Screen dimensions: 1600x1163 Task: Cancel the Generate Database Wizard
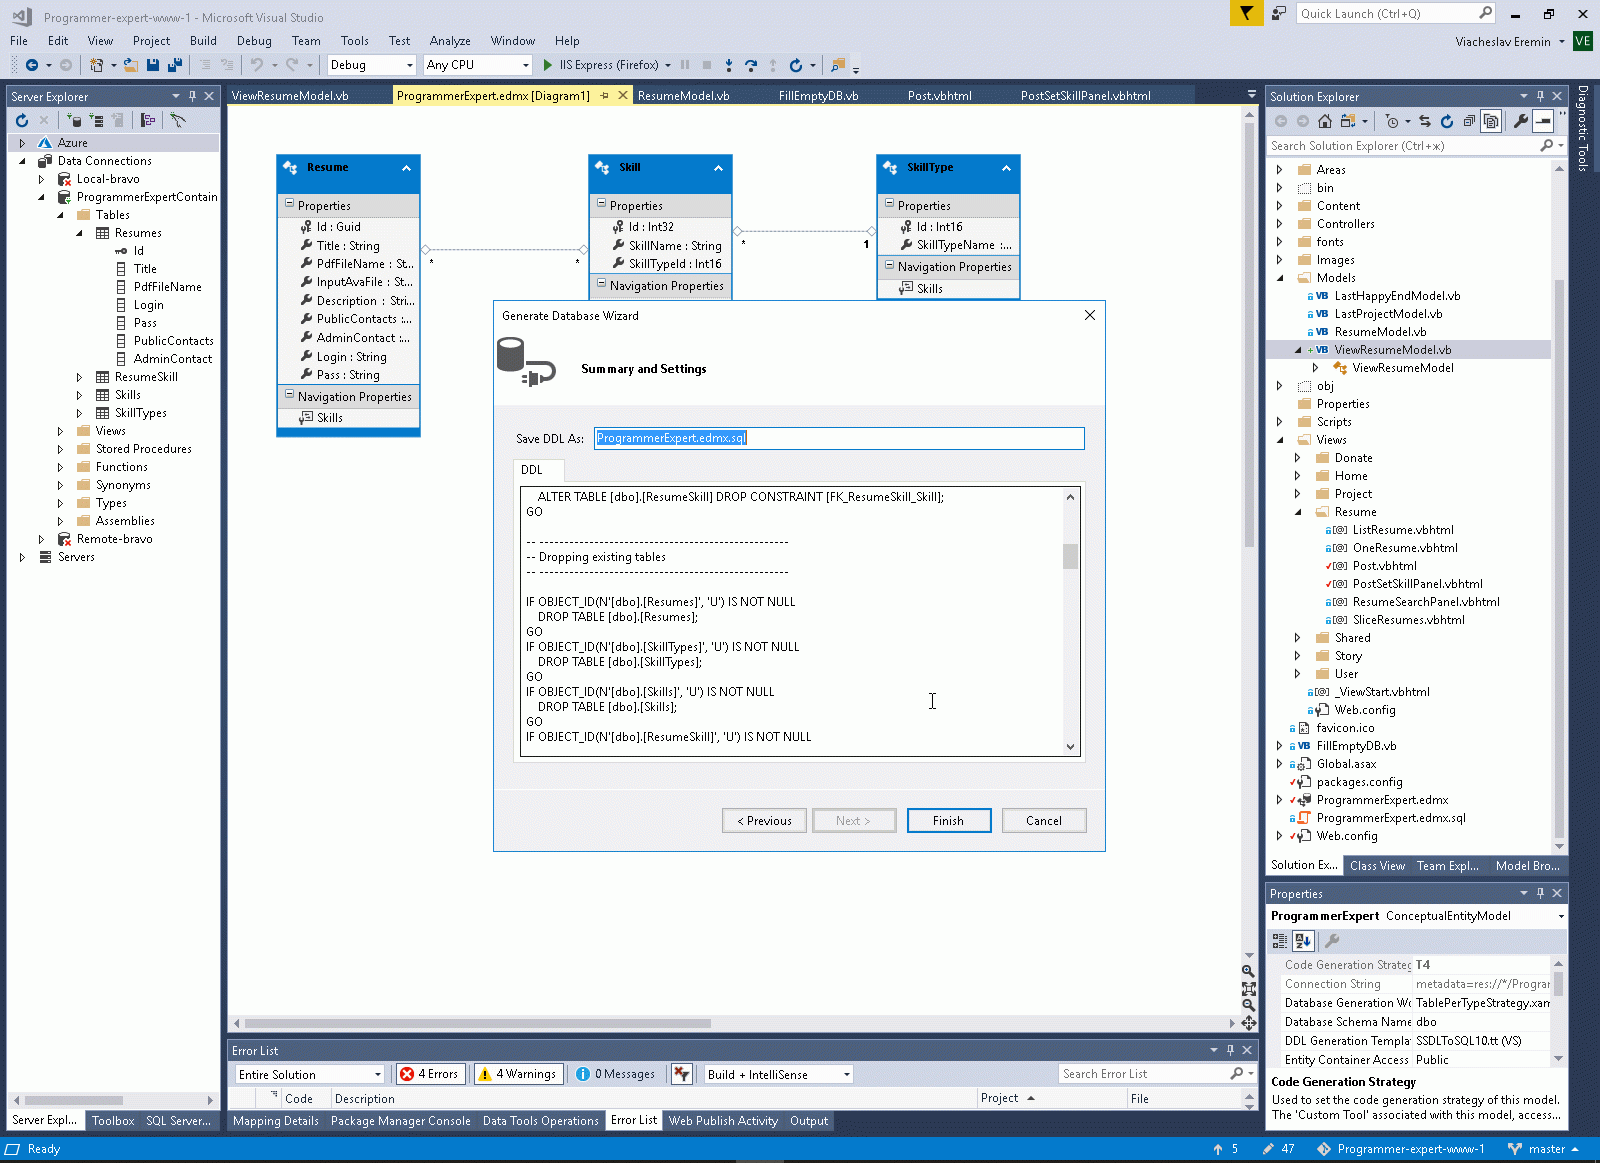coord(1044,821)
